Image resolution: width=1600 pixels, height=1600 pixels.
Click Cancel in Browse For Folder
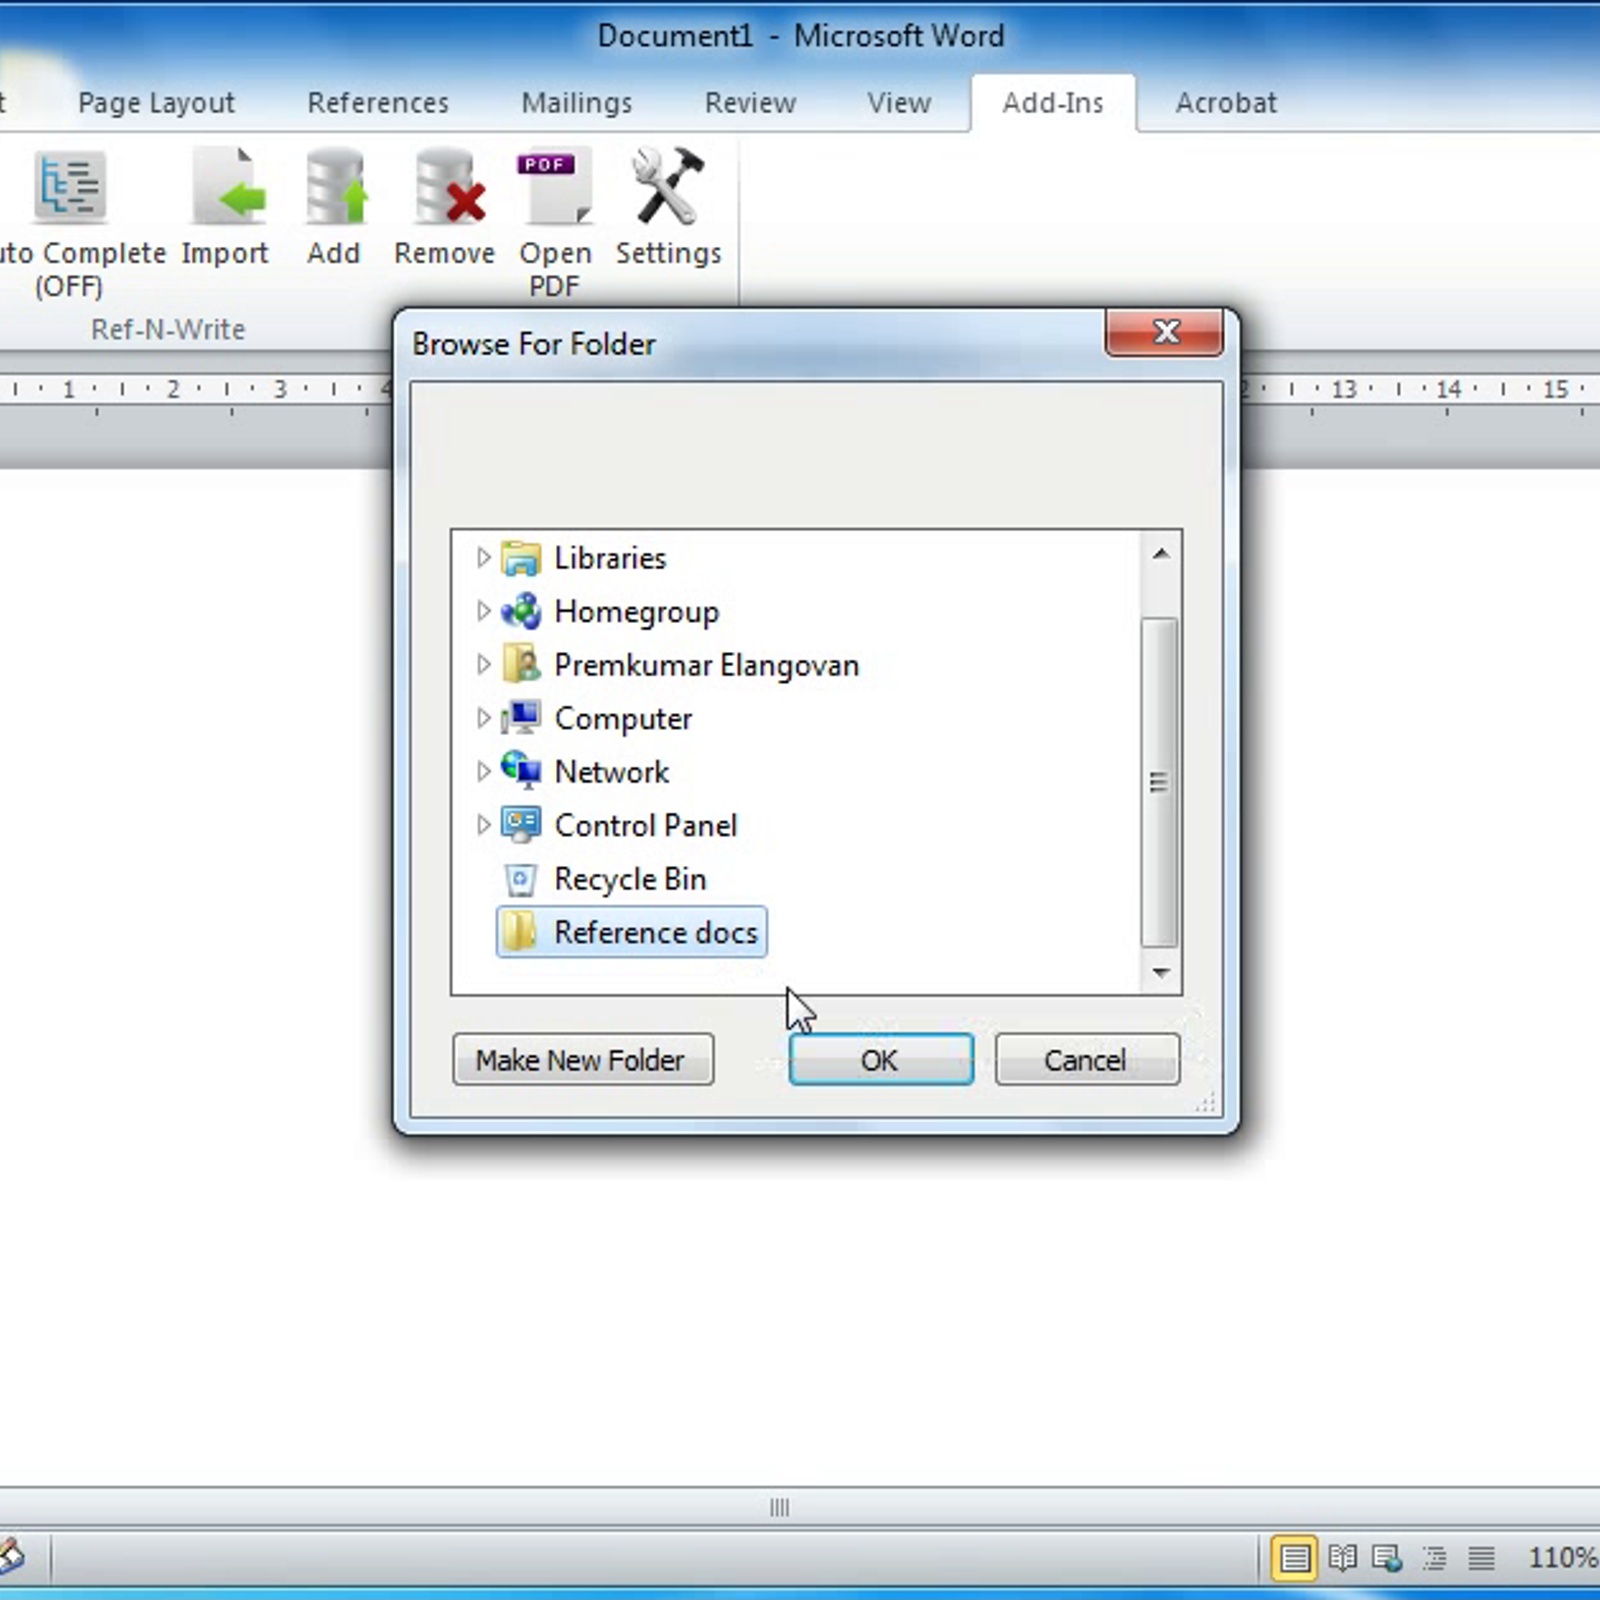(1087, 1060)
